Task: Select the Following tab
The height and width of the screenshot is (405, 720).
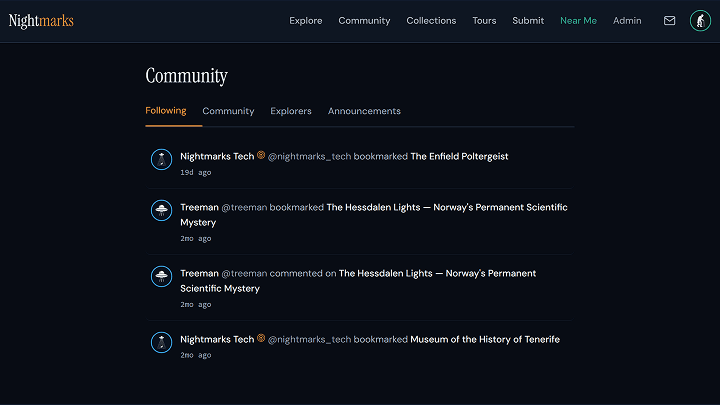Action: [166, 111]
